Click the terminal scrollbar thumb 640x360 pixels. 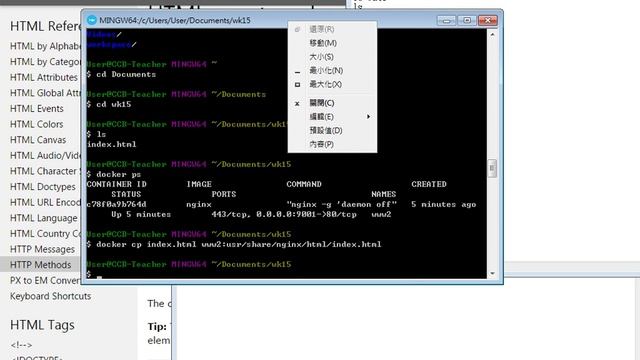tap(492, 168)
